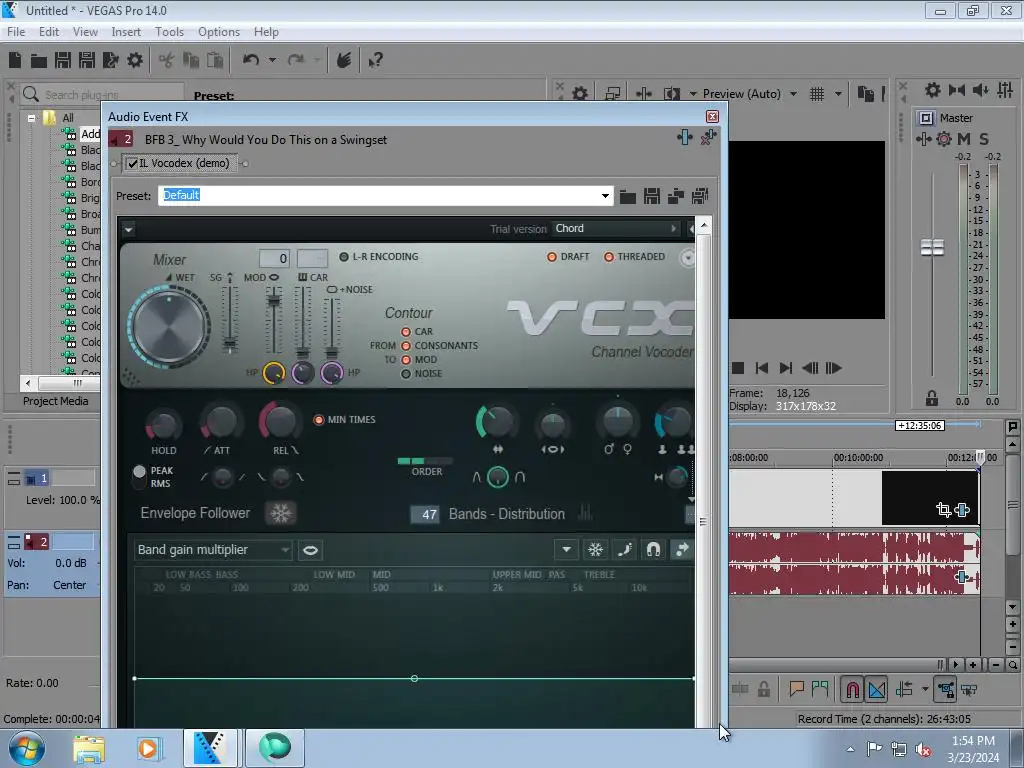Open the overlays grid dropdown arrow
This screenshot has height=768, width=1024.
[x=838, y=94]
